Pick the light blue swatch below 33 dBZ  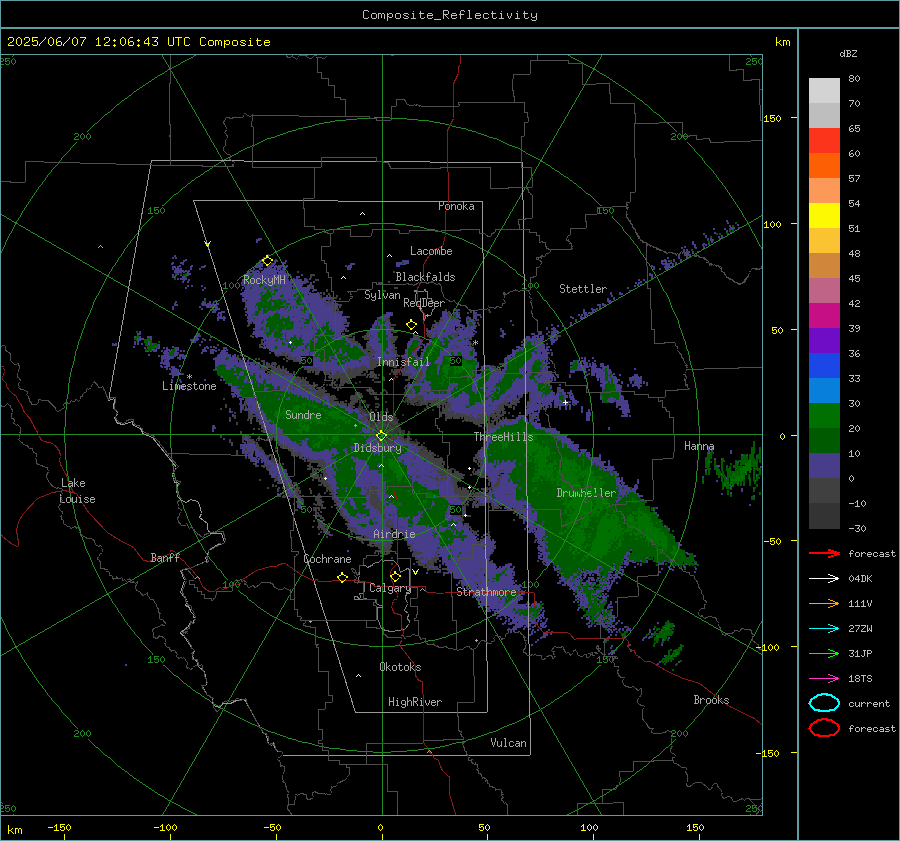click(824, 391)
